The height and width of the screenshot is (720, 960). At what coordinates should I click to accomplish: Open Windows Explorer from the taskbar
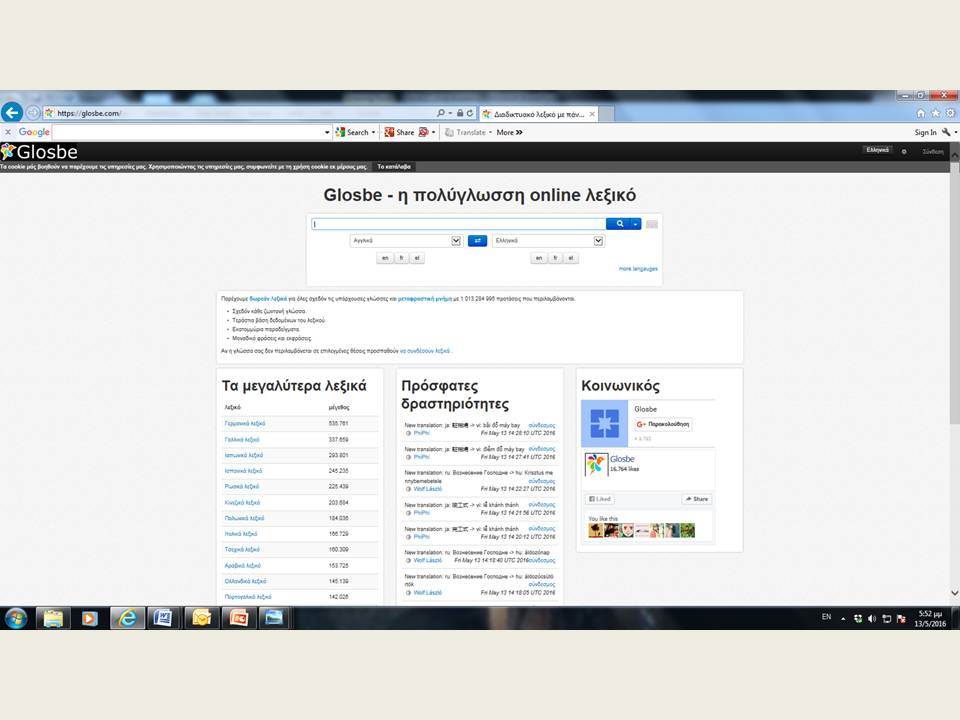tap(53, 618)
